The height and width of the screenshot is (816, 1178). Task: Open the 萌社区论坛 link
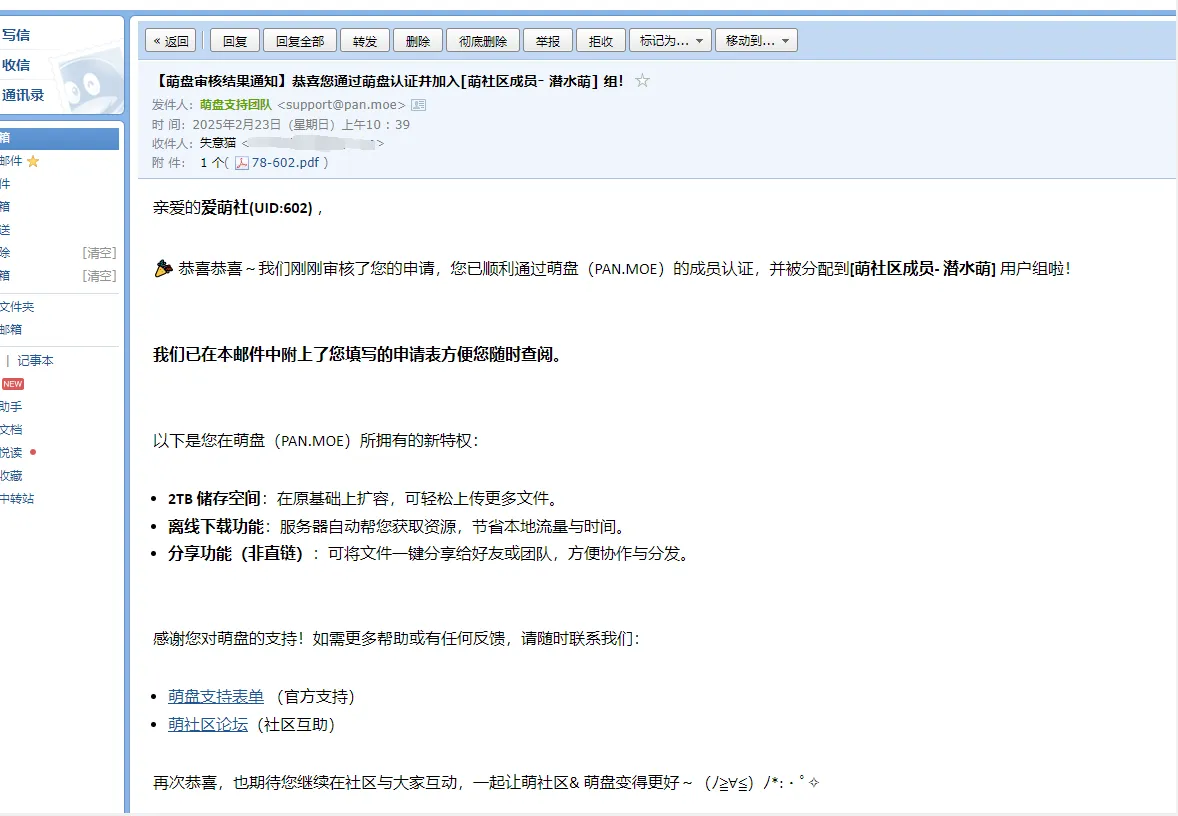208,725
